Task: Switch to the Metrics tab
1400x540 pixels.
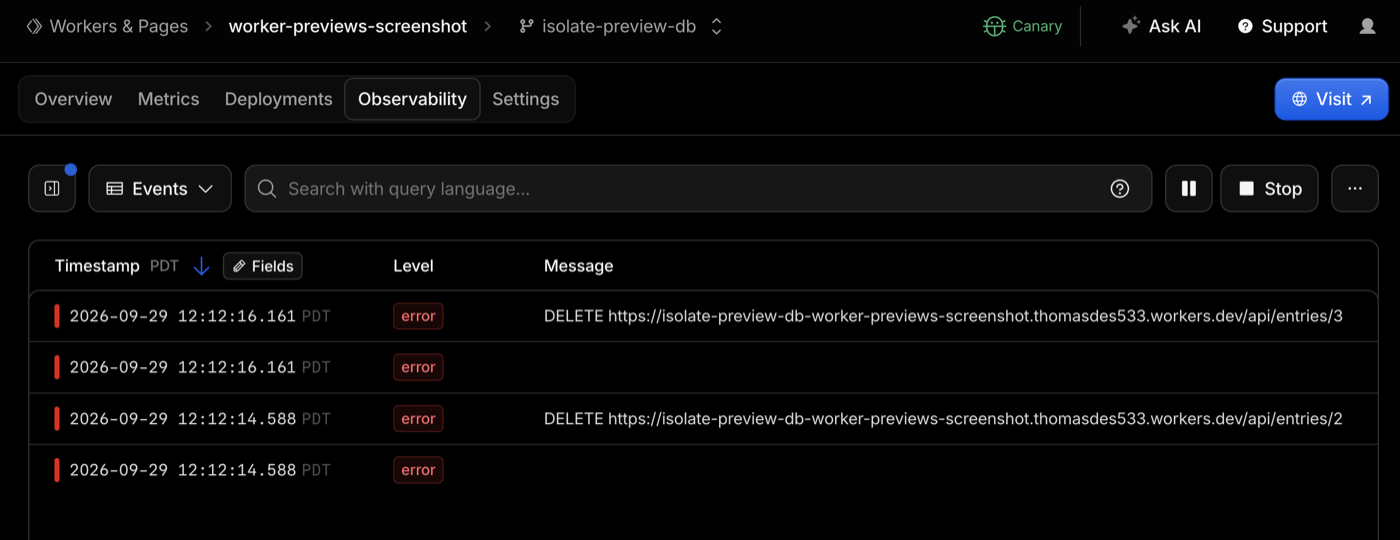Action: 168,99
